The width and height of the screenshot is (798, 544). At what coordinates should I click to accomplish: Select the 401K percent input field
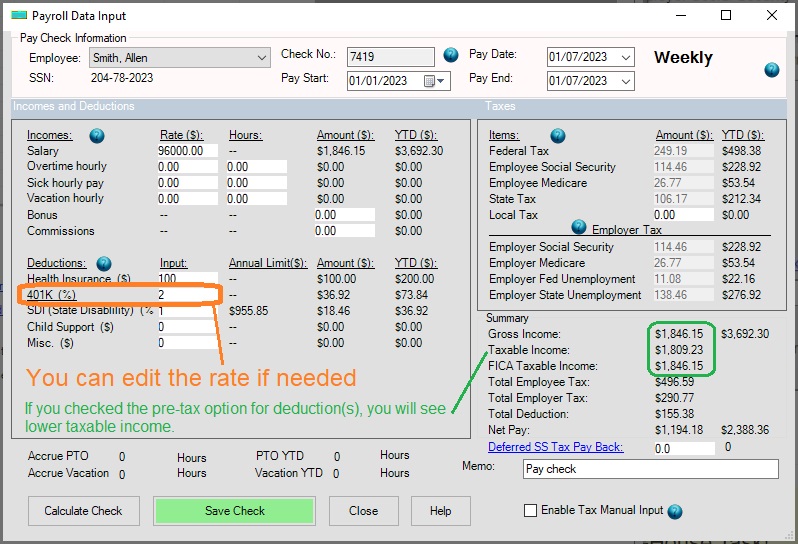click(x=187, y=295)
